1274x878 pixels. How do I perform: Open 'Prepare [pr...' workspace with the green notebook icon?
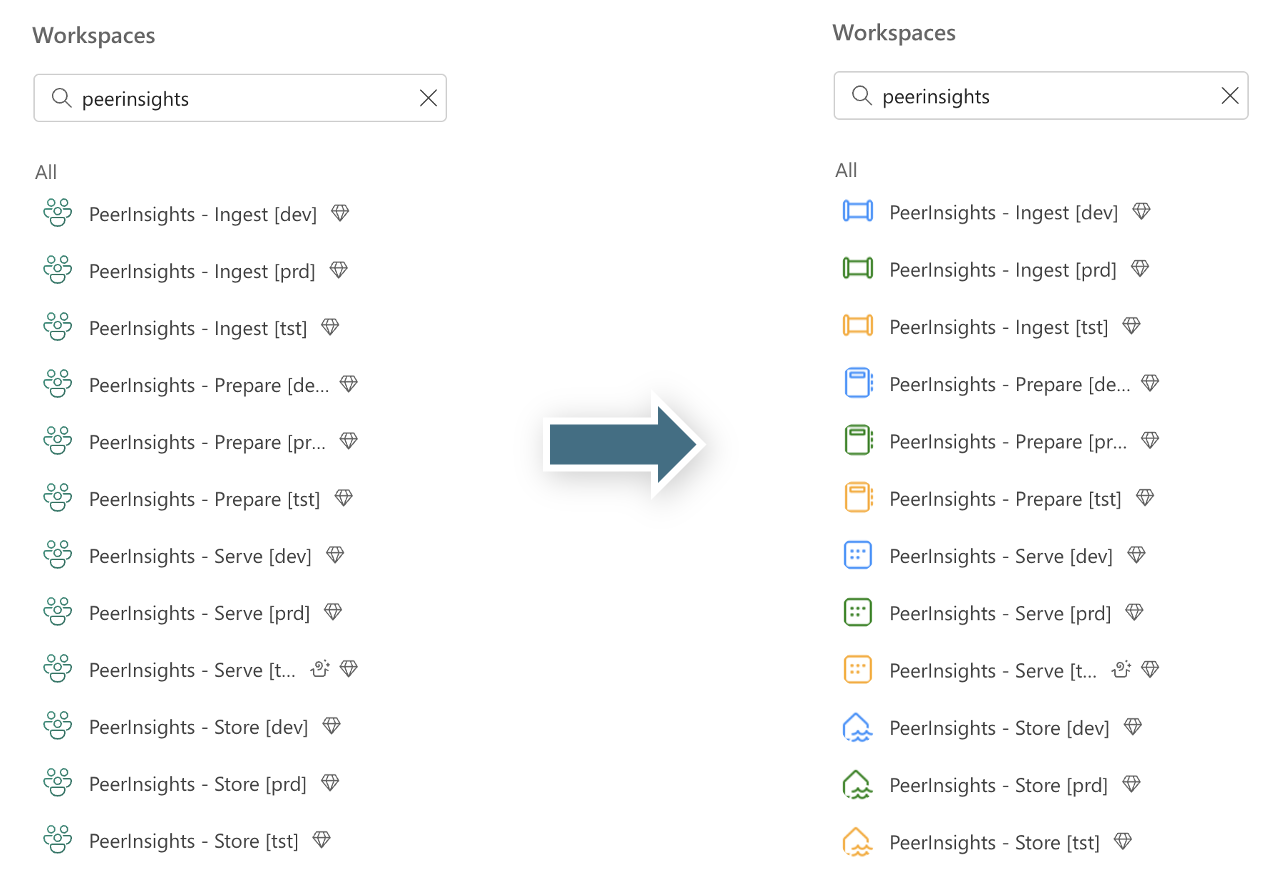[x=1010, y=440]
